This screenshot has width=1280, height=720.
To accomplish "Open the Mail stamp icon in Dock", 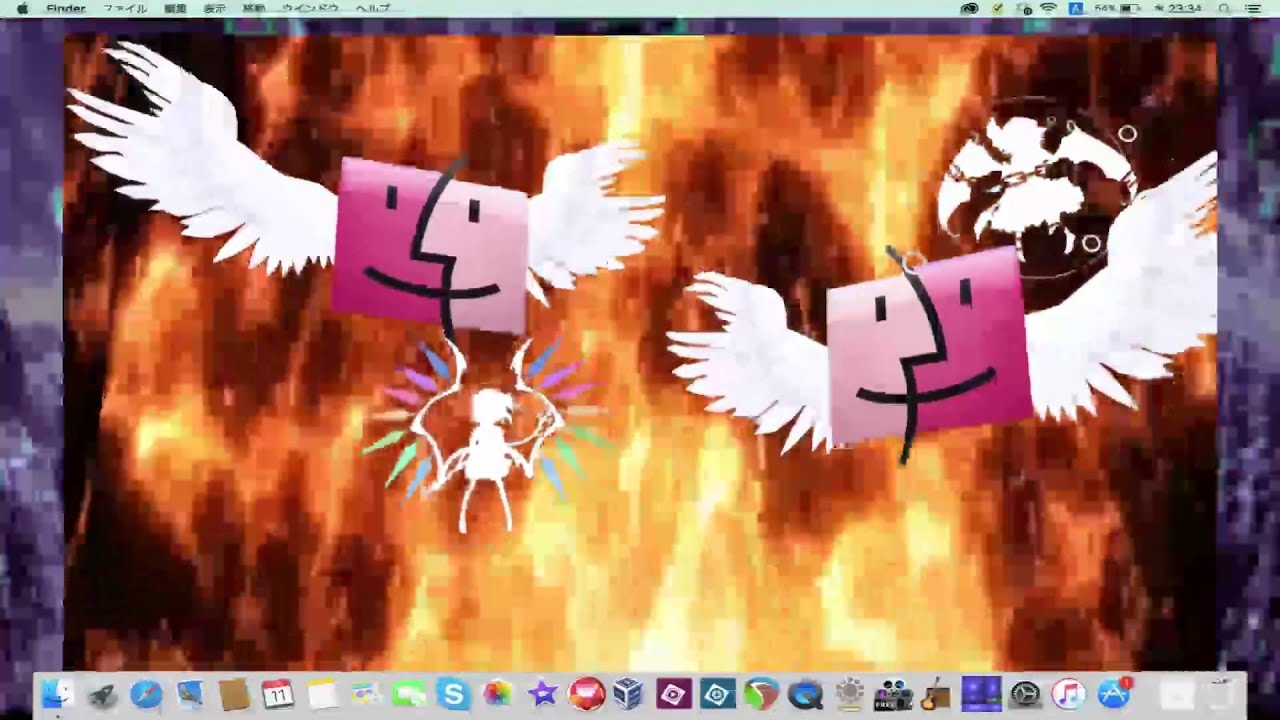I will tap(190, 694).
